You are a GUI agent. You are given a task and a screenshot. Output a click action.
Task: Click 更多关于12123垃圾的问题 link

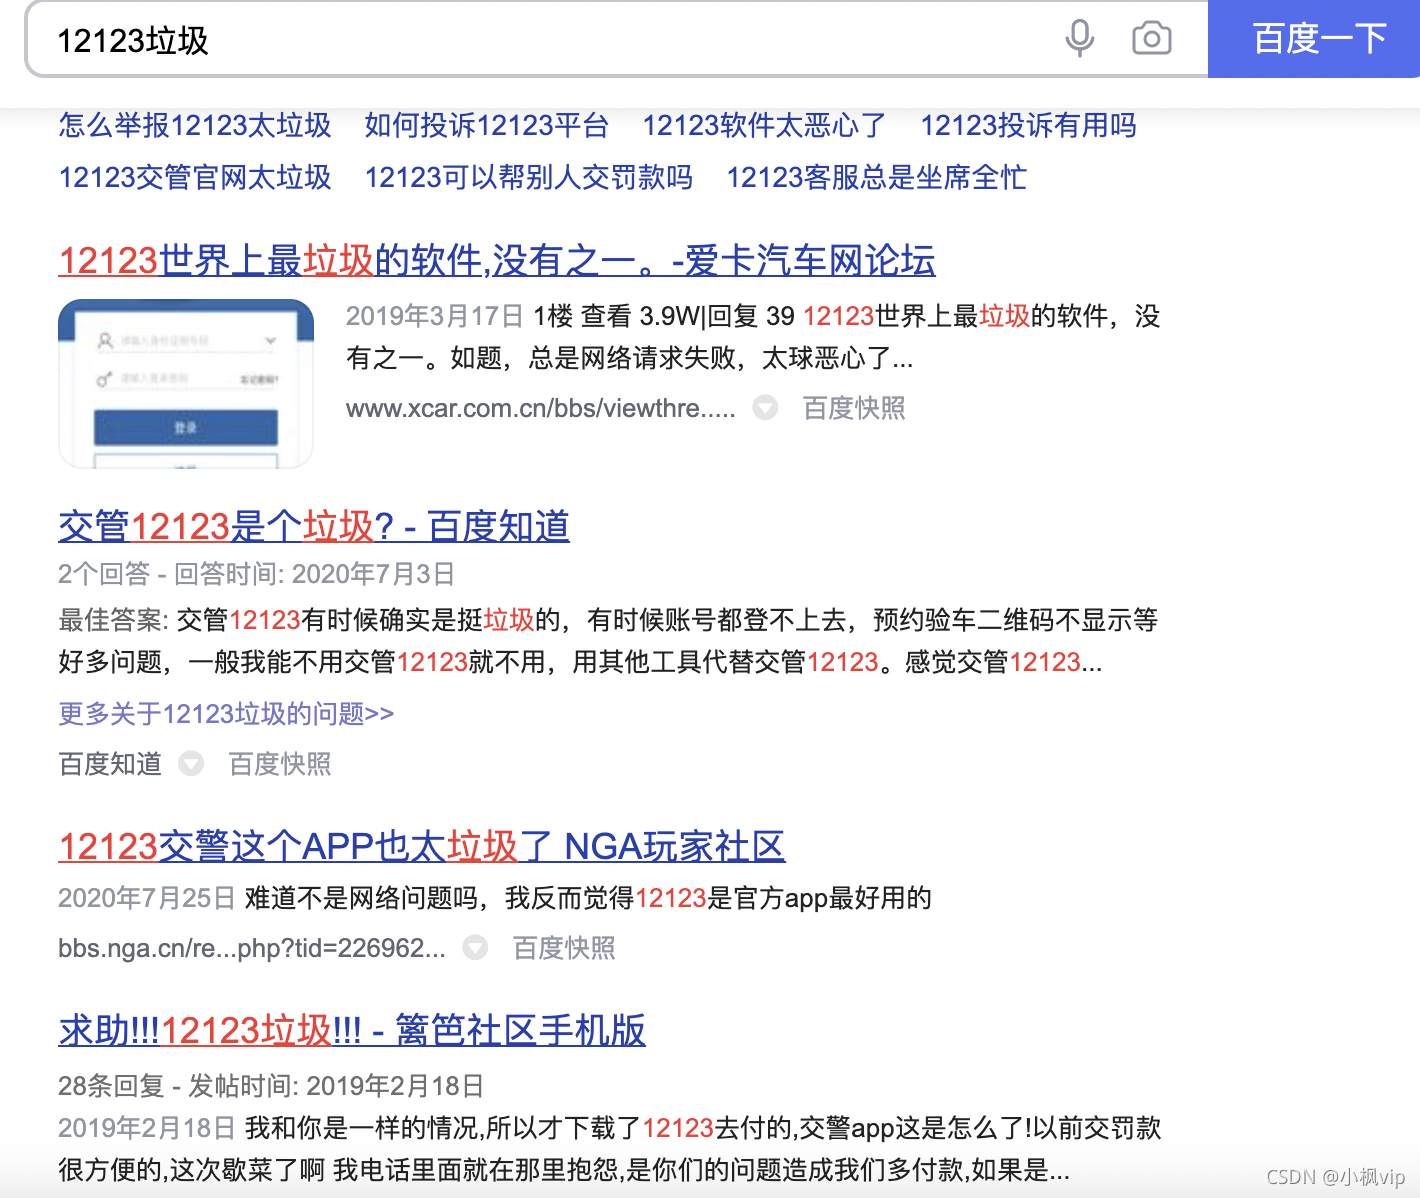click(x=225, y=714)
